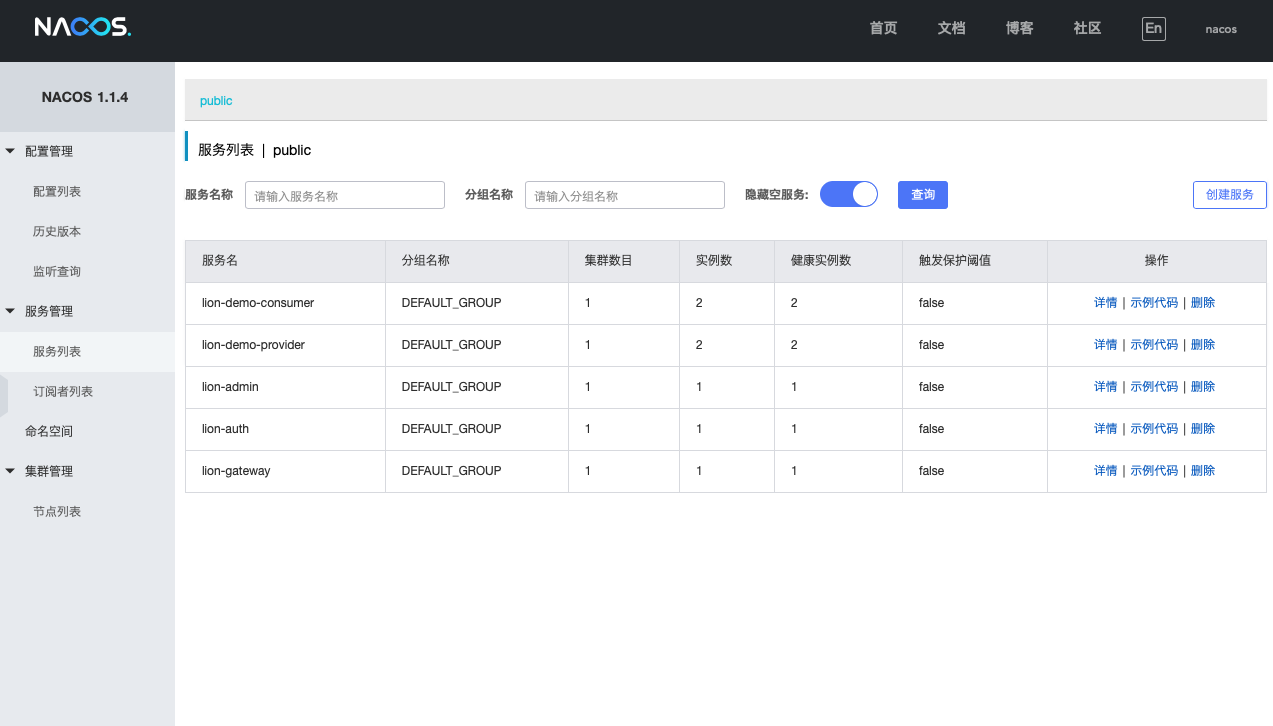
Task: Focus the 分组名称 input field
Action: [x=625, y=195]
